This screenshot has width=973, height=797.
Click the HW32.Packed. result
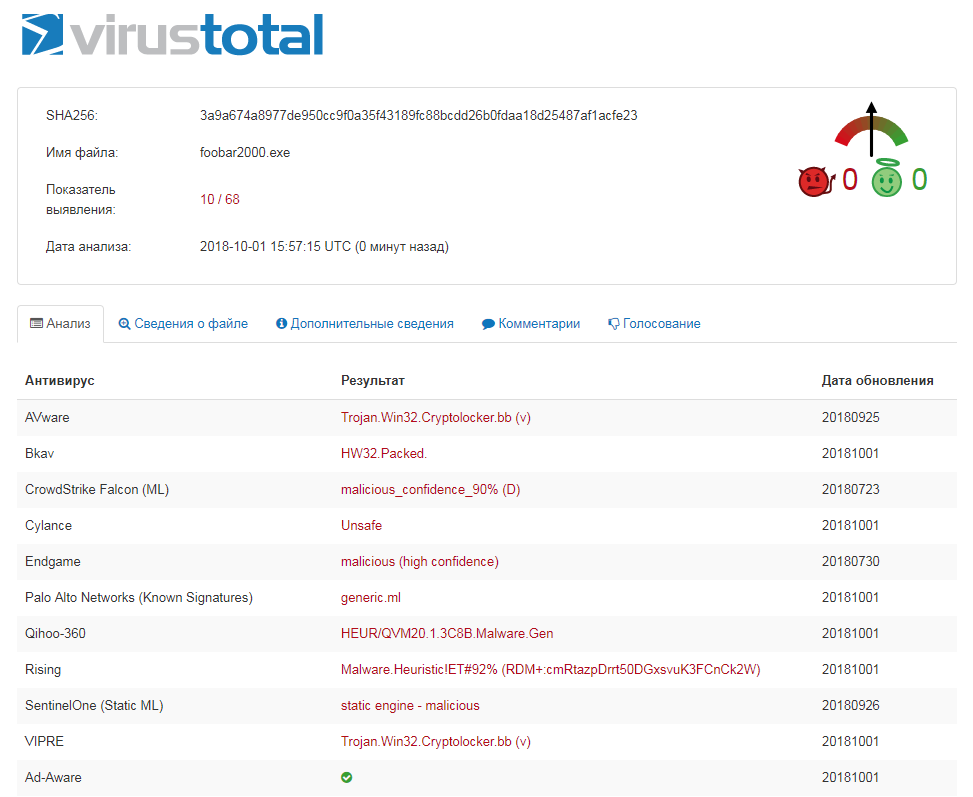click(383, 453)
